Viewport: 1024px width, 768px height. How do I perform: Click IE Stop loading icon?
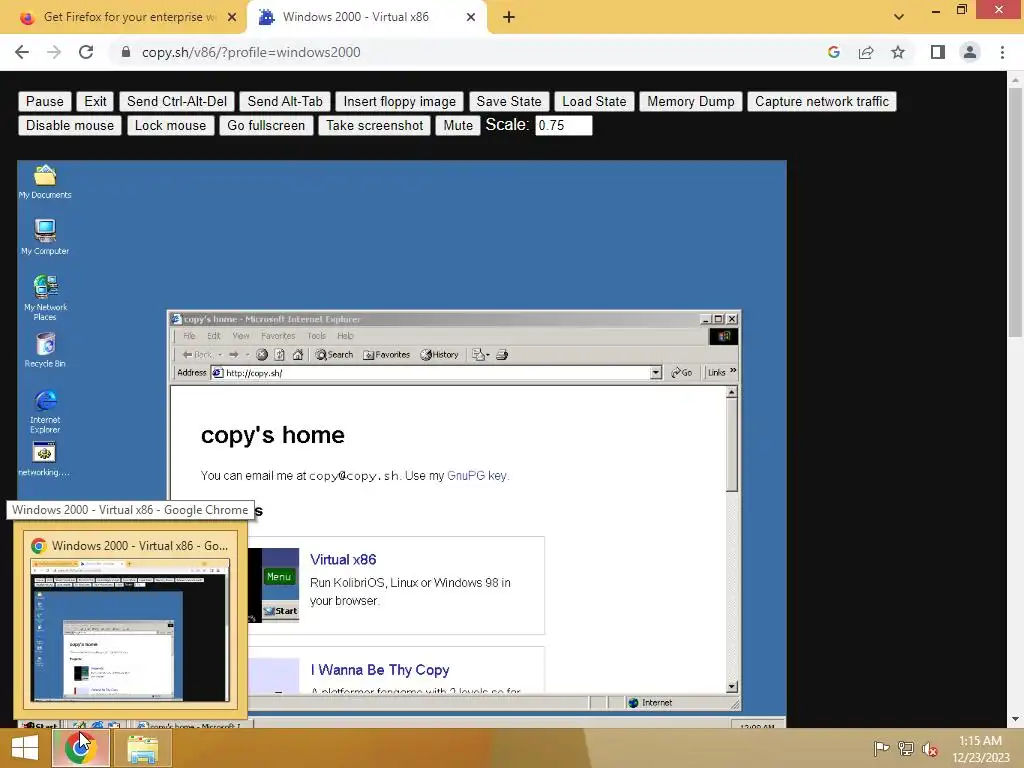coord(262,355)
